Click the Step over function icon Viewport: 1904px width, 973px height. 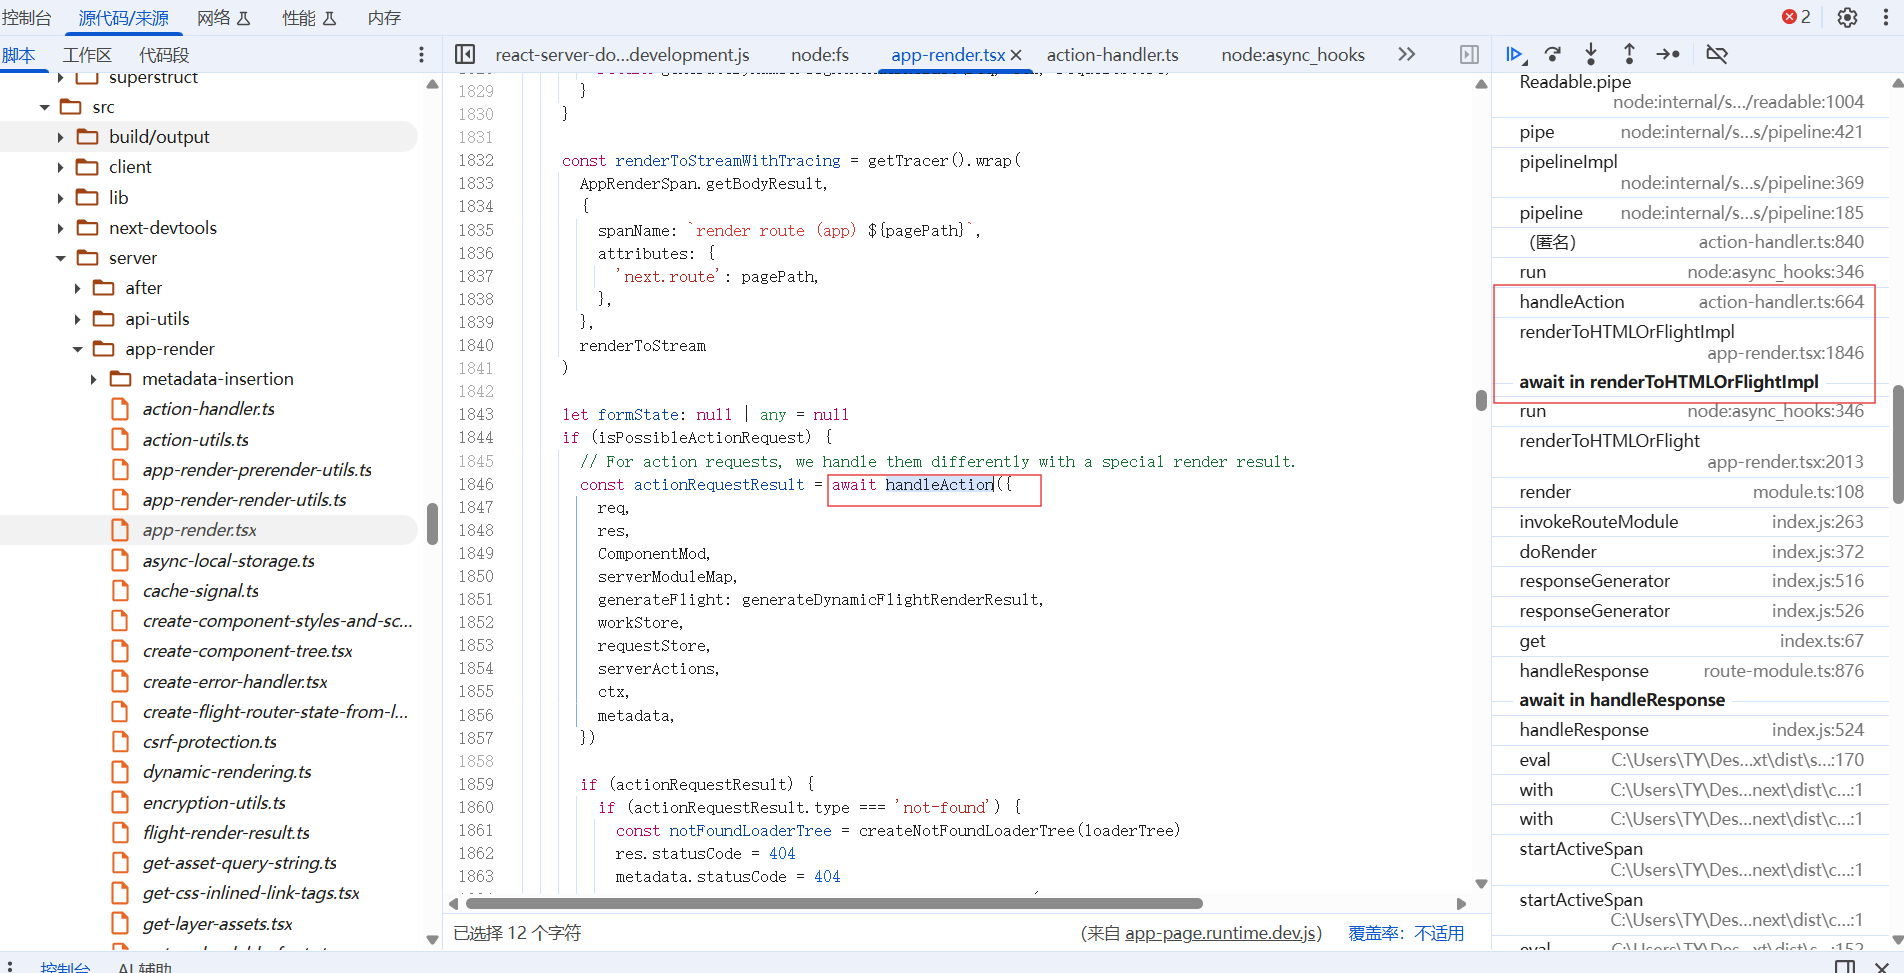[1553, 55]
